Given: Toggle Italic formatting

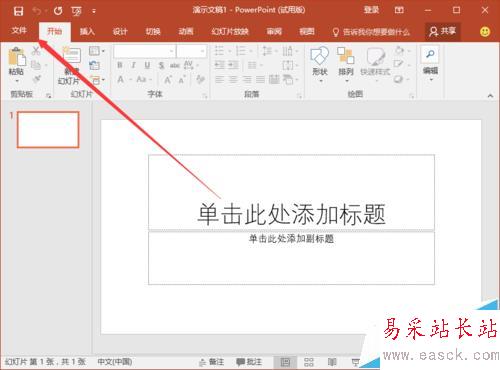Looking at the screenshot, I should [x=133, y=65].
